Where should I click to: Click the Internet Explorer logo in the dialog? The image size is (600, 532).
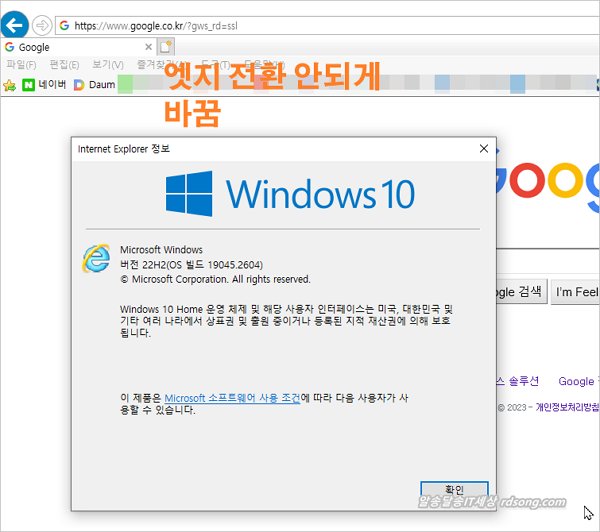[97, 258]
